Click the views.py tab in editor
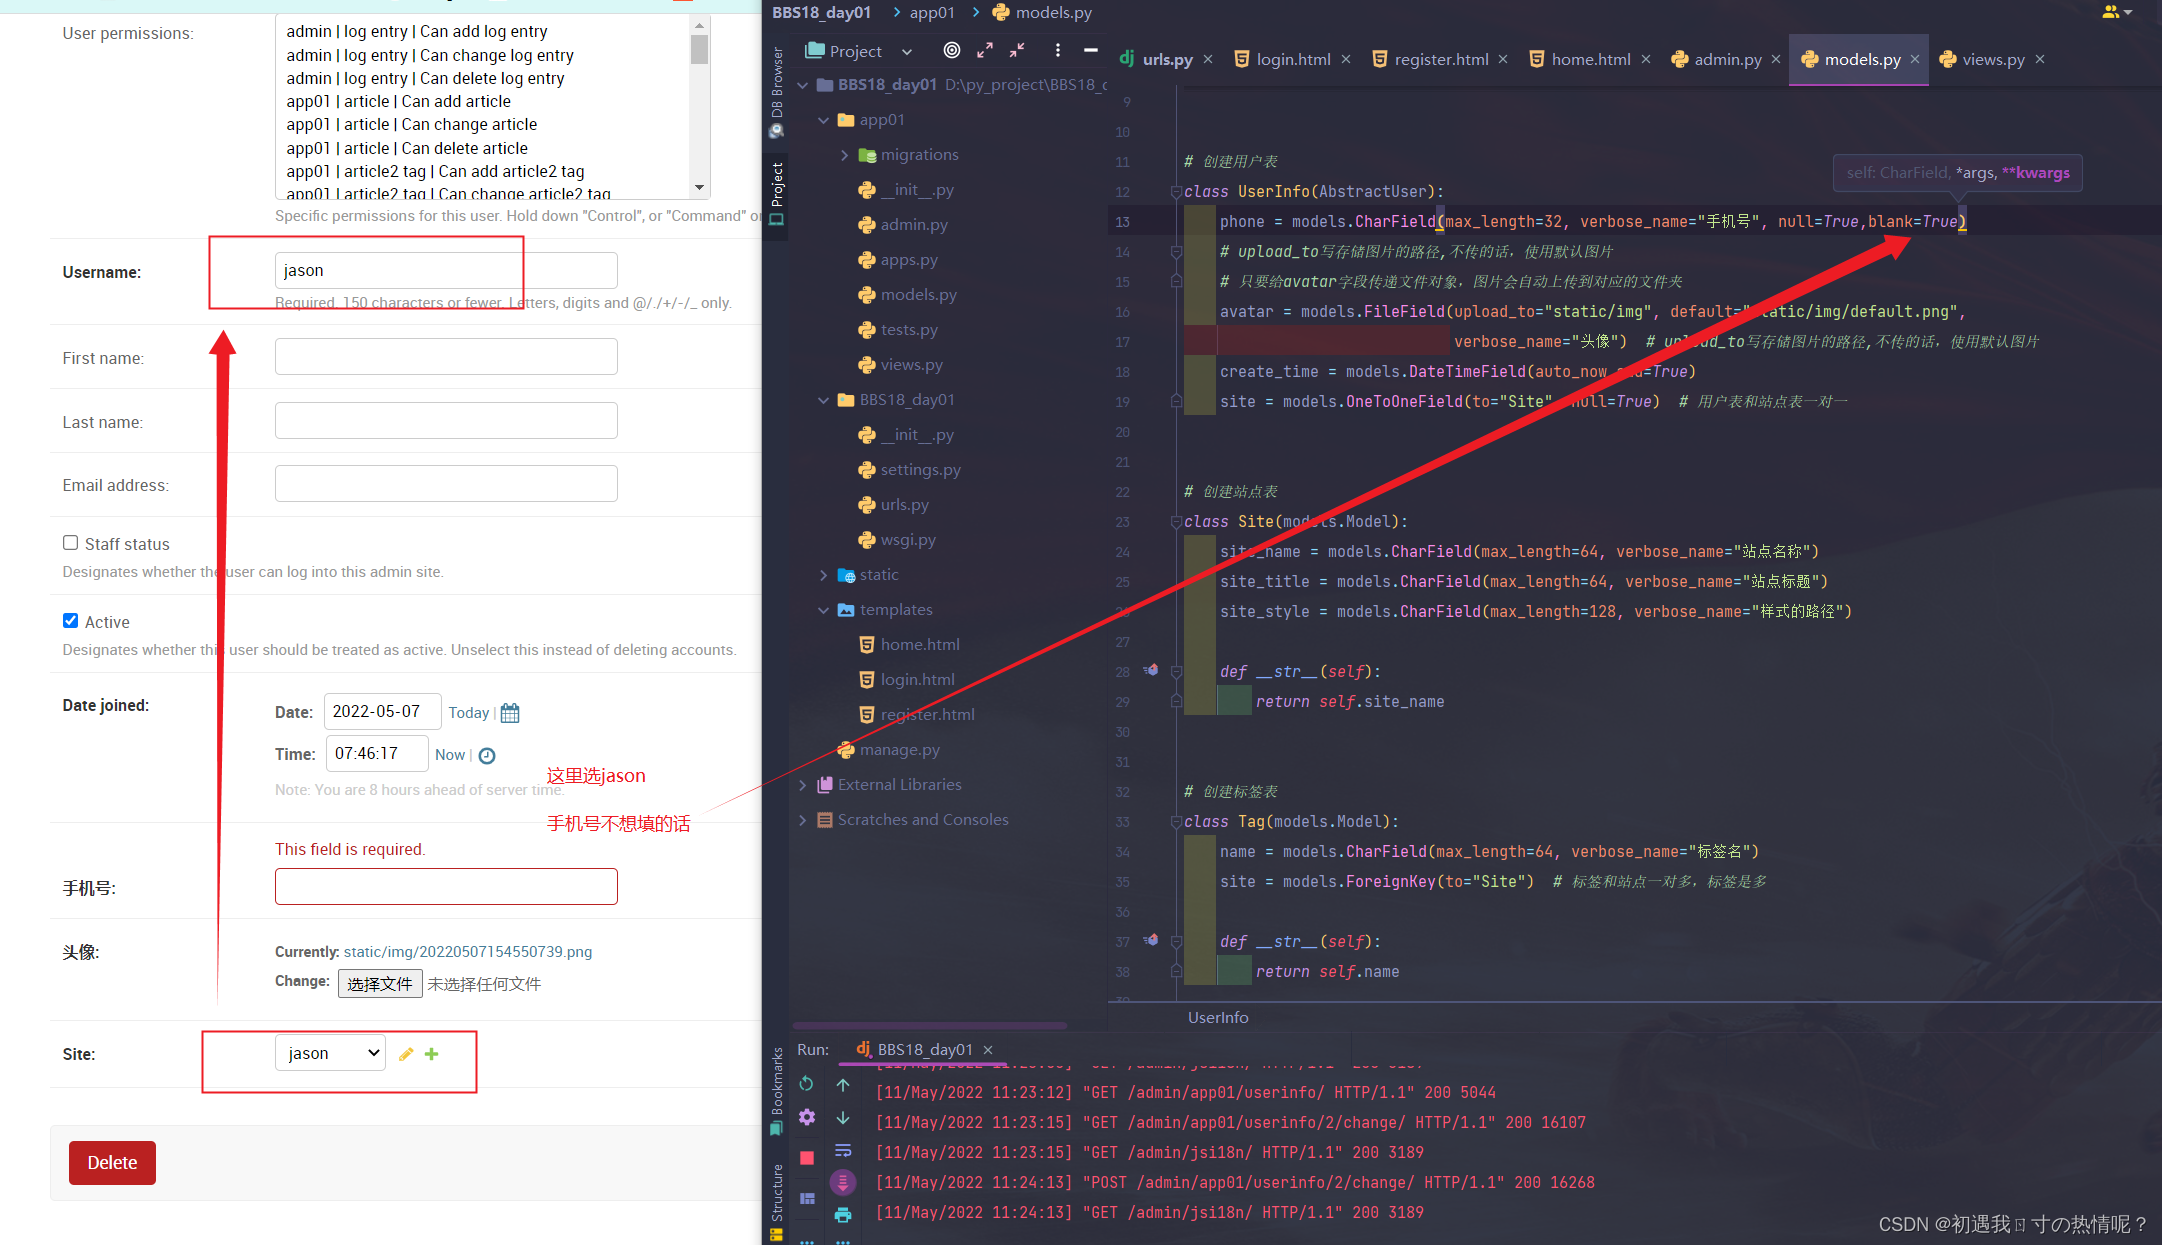This screenshot has width=2162, height=1245. point(1990,59)
